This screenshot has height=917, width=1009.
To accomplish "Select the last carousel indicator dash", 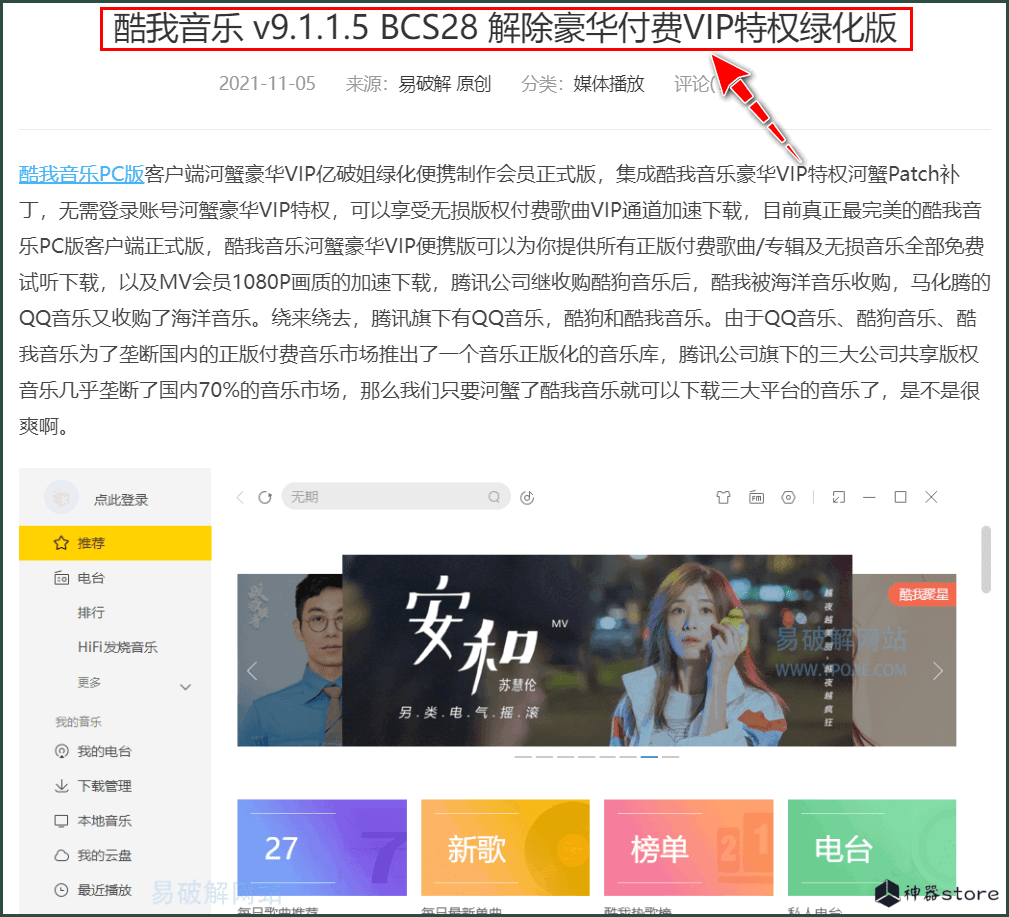I will [671, 757].
